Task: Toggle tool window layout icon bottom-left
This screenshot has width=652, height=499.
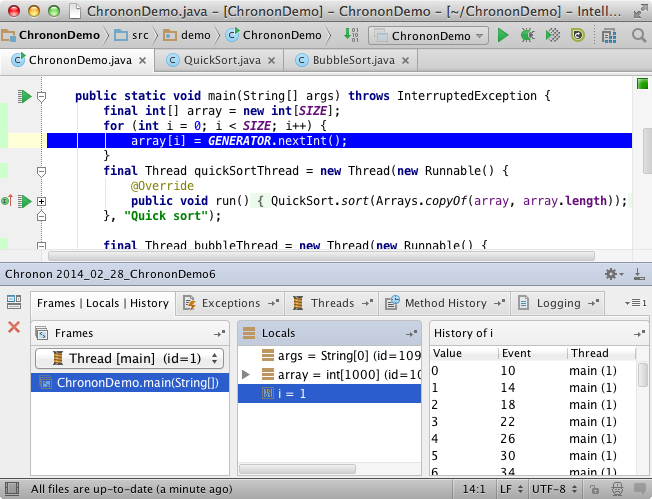Action: click(10, 489)
